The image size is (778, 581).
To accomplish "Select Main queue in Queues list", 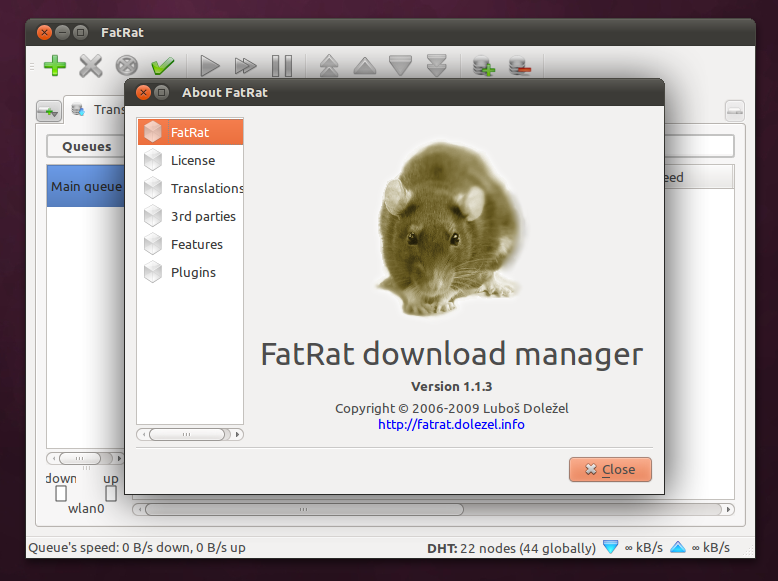I will pyautogui.click(x=85, y=186).
